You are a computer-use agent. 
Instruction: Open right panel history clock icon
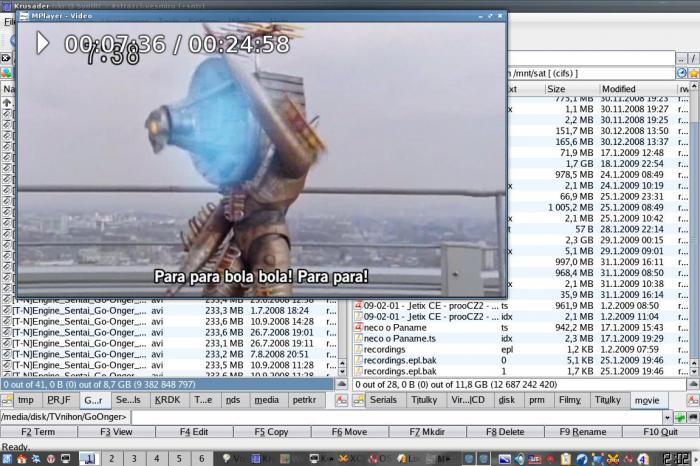click(682, 73)
